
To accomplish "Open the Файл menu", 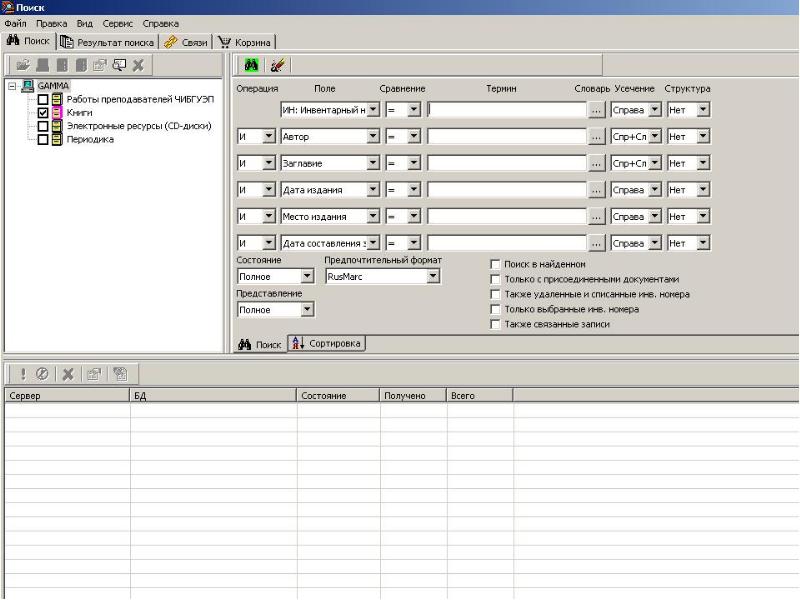I will [x=15, y=23].
